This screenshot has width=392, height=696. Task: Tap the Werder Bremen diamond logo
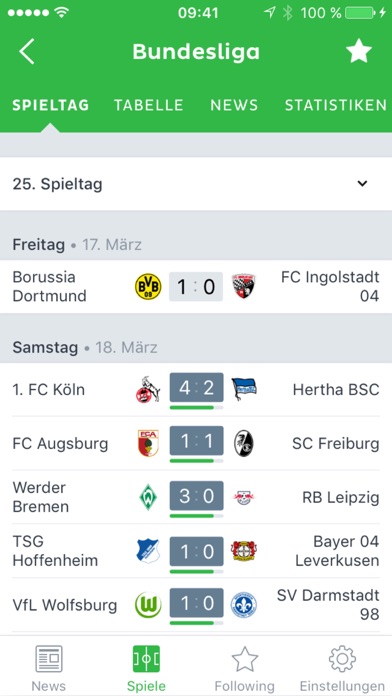point(148,497)
